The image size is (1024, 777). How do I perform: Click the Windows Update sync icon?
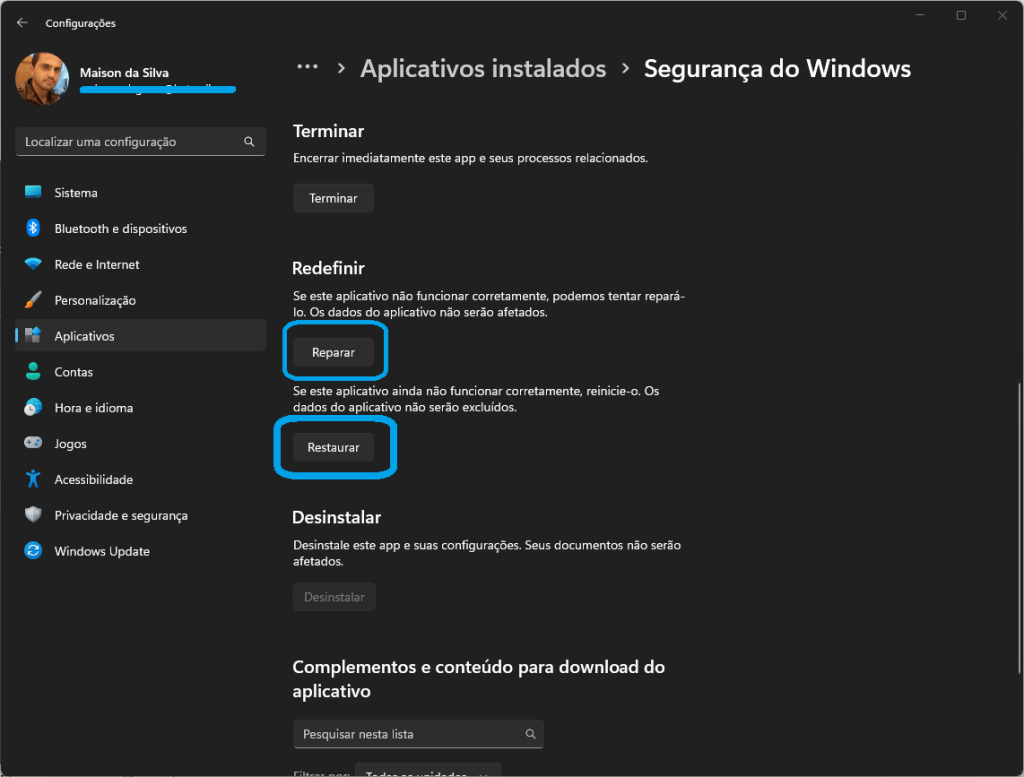tap(33, 551)
